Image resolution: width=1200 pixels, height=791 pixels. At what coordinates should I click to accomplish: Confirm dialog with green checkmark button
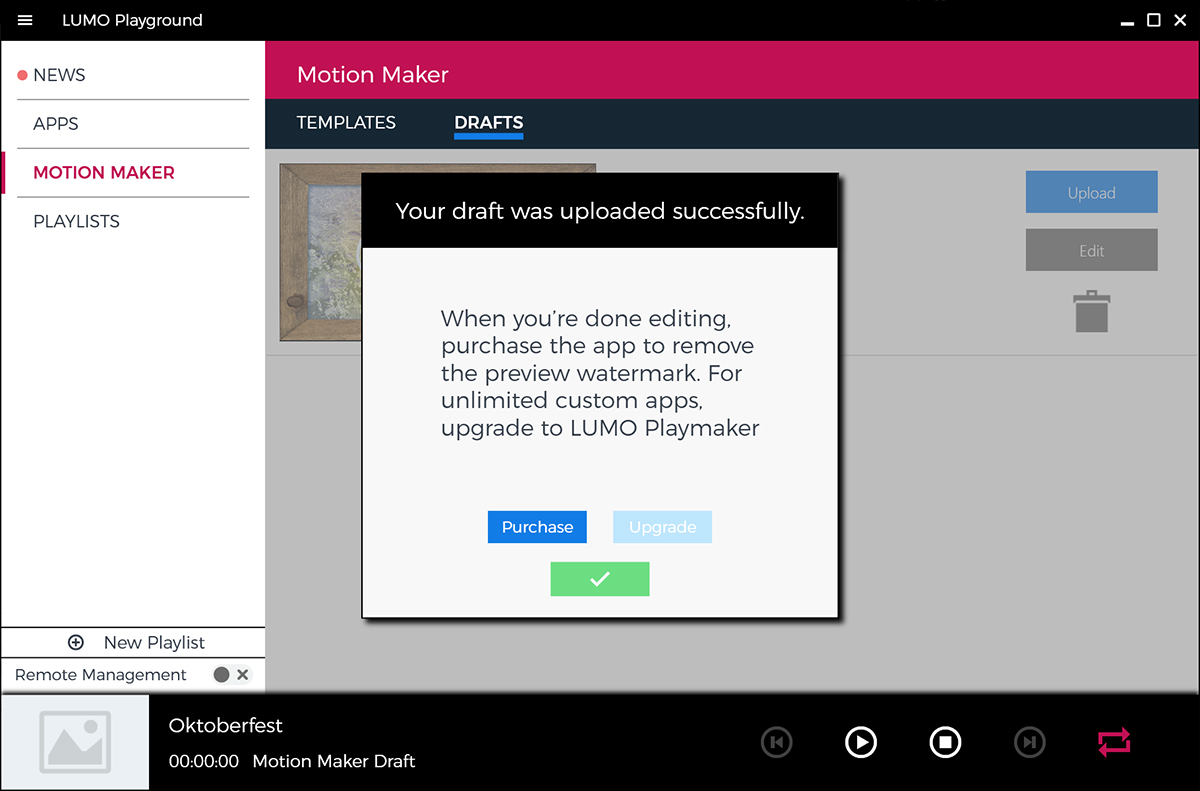pos(599,579)
